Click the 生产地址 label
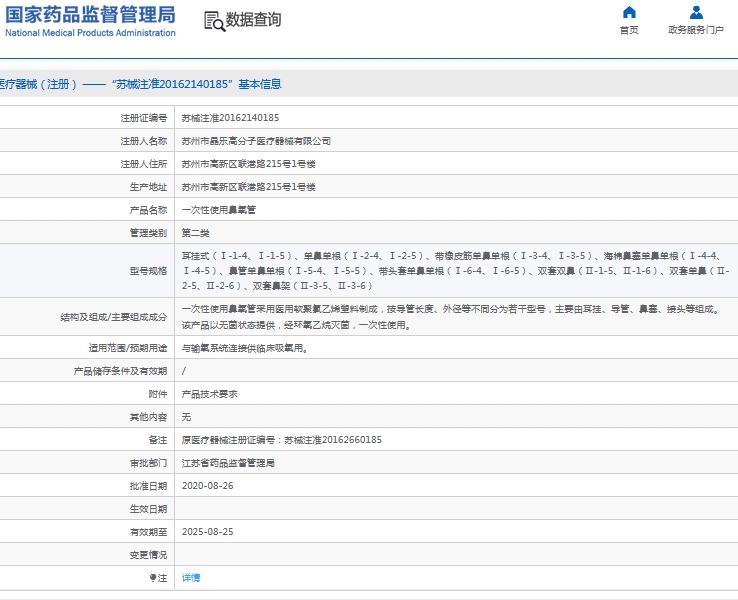This screenshot has width=738, height=600. 148,187
